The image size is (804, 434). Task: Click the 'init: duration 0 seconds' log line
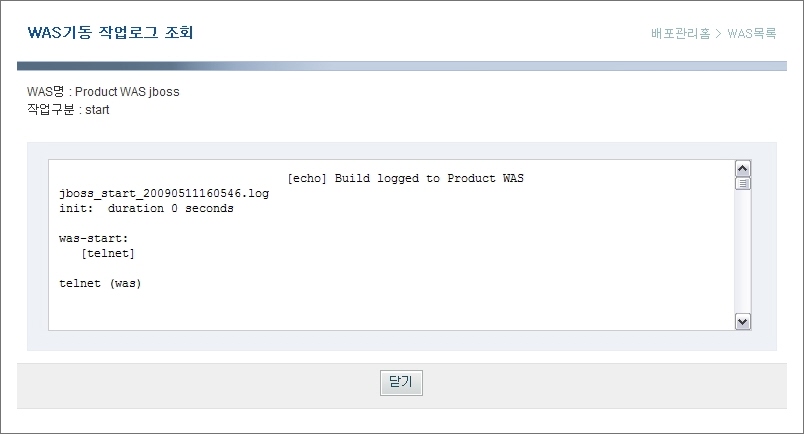click(146, 209)
